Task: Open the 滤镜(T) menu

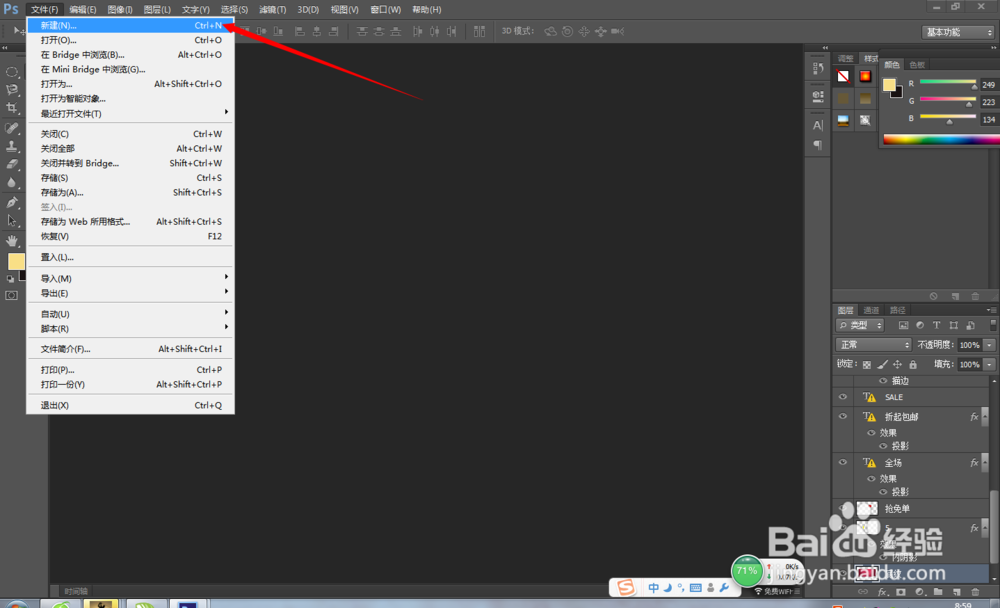Action: [x=272, y=10]
